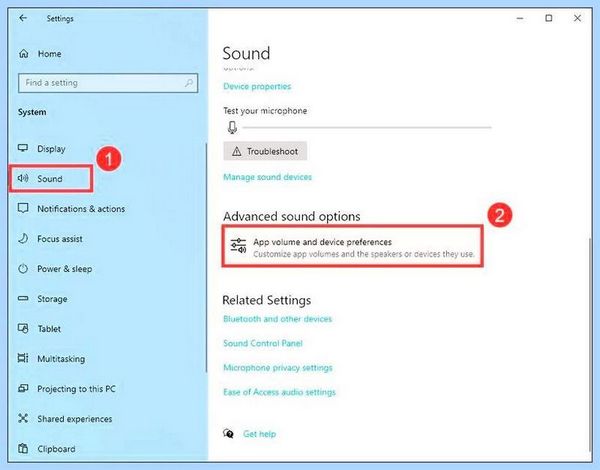The height and width of the screenshot is (470, 600).
Task: Click the mixer icon for App volume preferences
Action: point(238,245)
